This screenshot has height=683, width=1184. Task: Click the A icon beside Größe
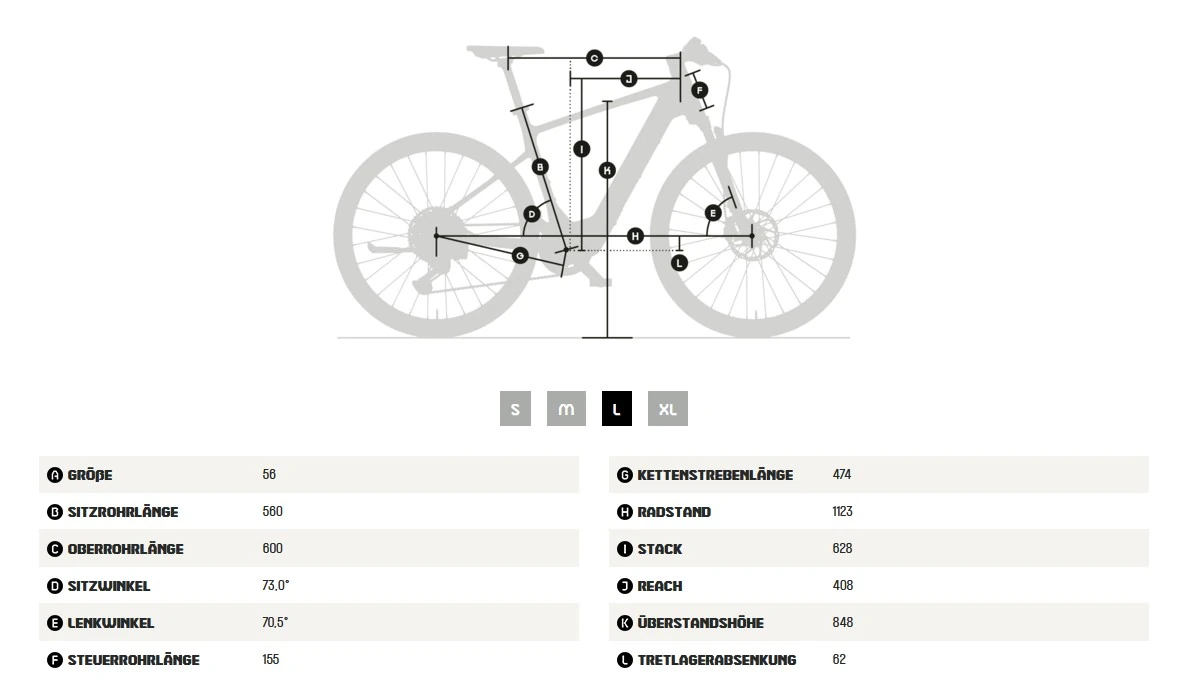(x=54, y=475)
